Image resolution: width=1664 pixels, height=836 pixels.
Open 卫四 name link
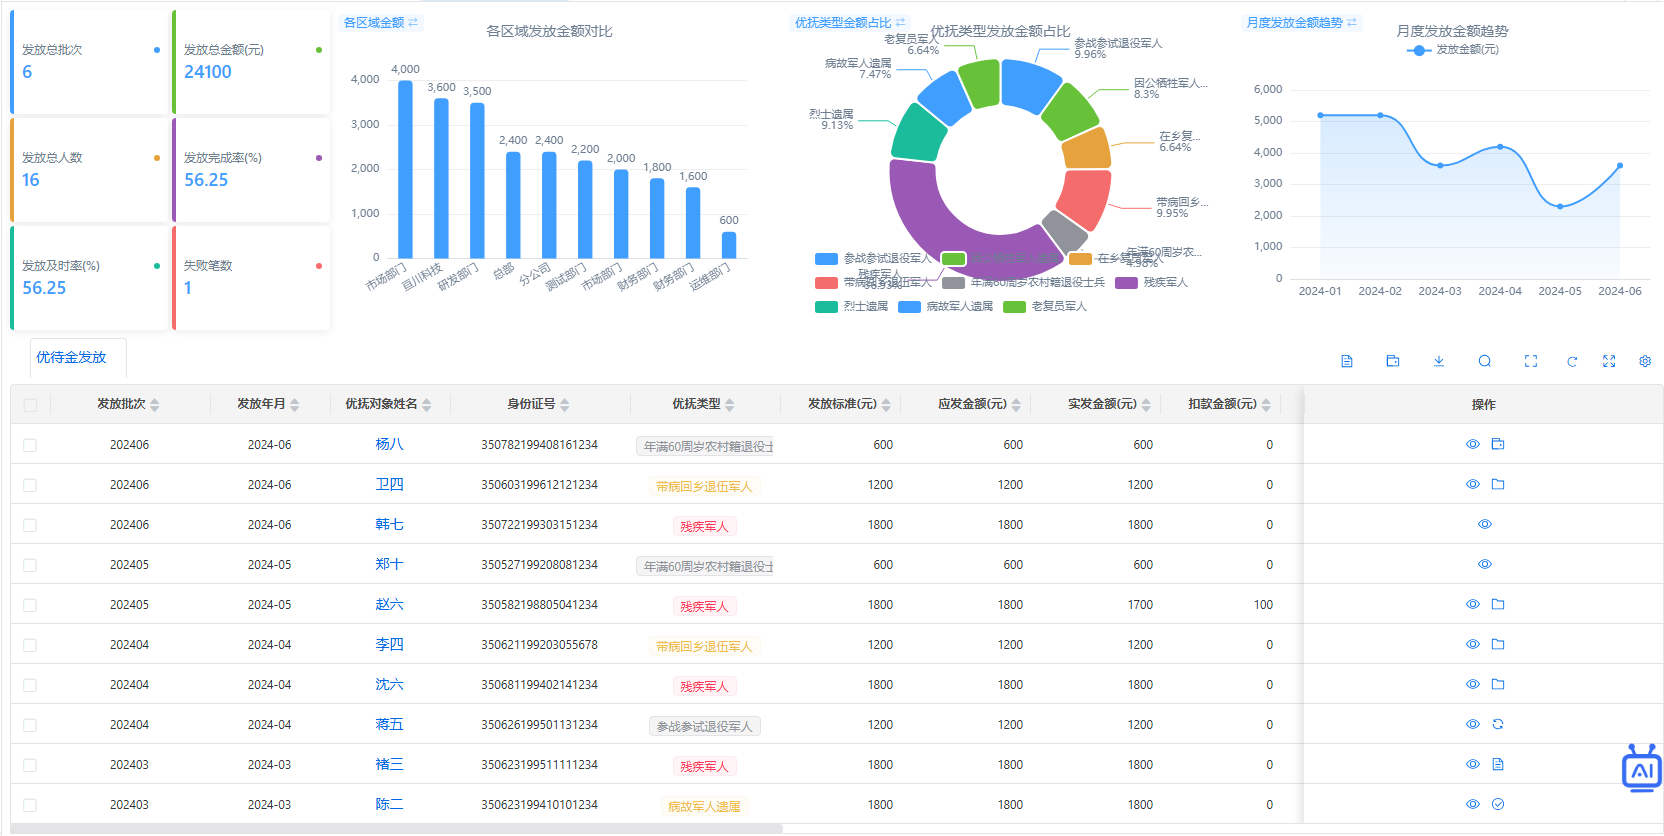[389, 484]
